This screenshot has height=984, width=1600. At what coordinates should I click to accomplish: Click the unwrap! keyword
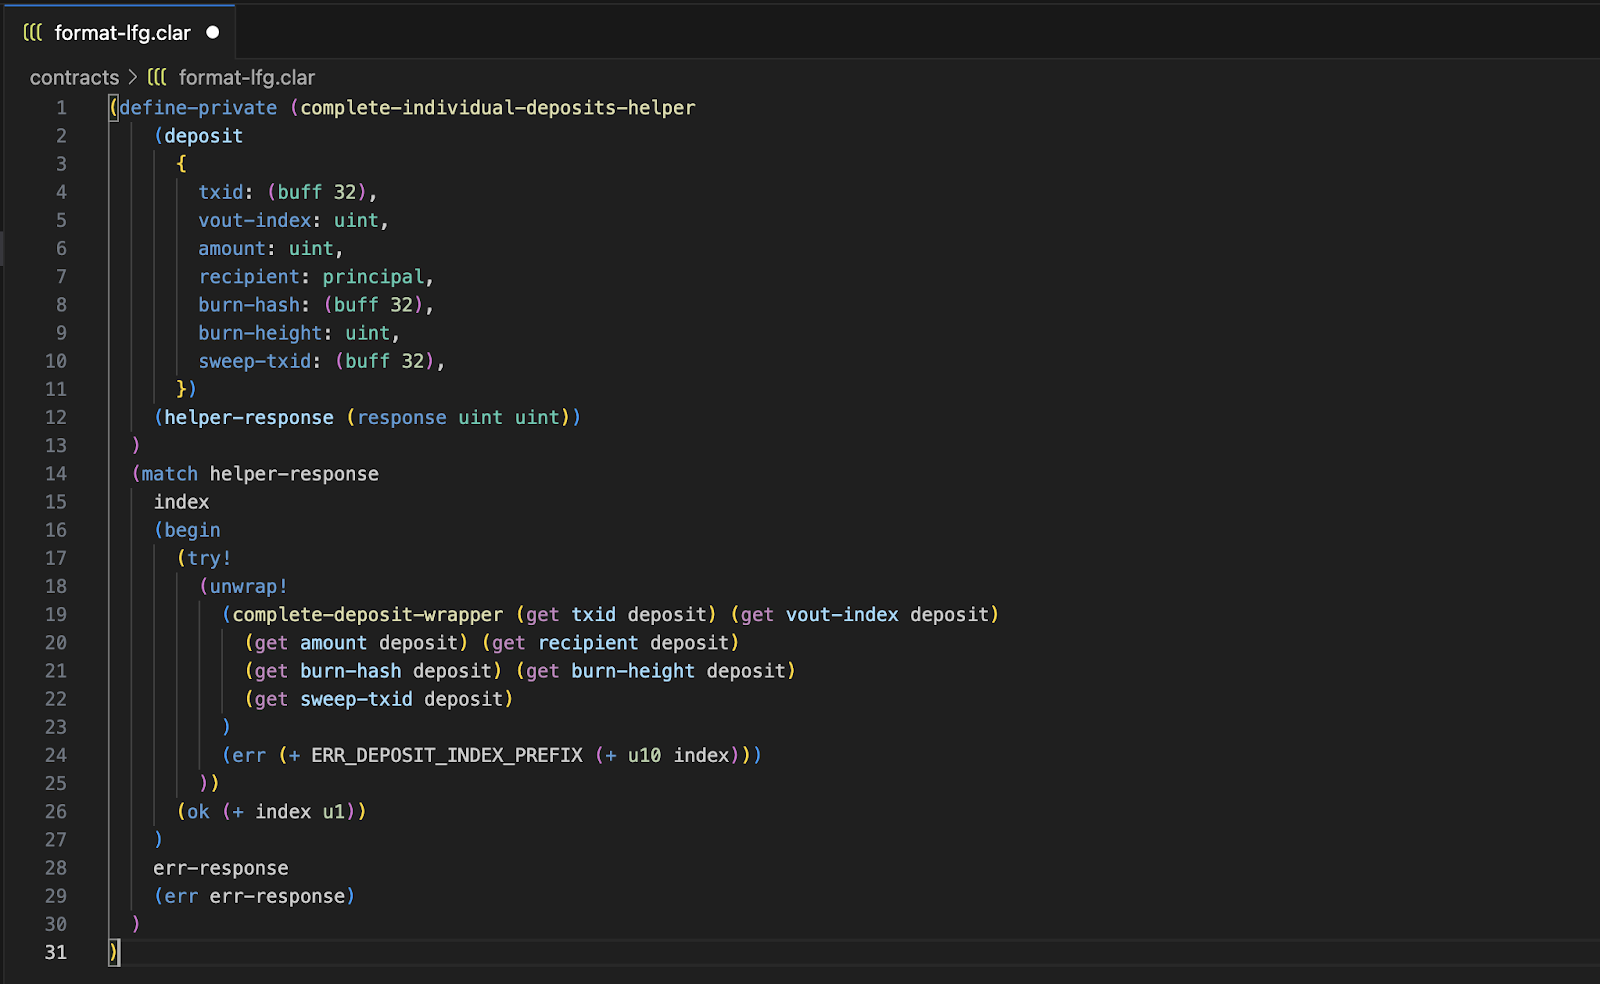(x=249, y=586)
